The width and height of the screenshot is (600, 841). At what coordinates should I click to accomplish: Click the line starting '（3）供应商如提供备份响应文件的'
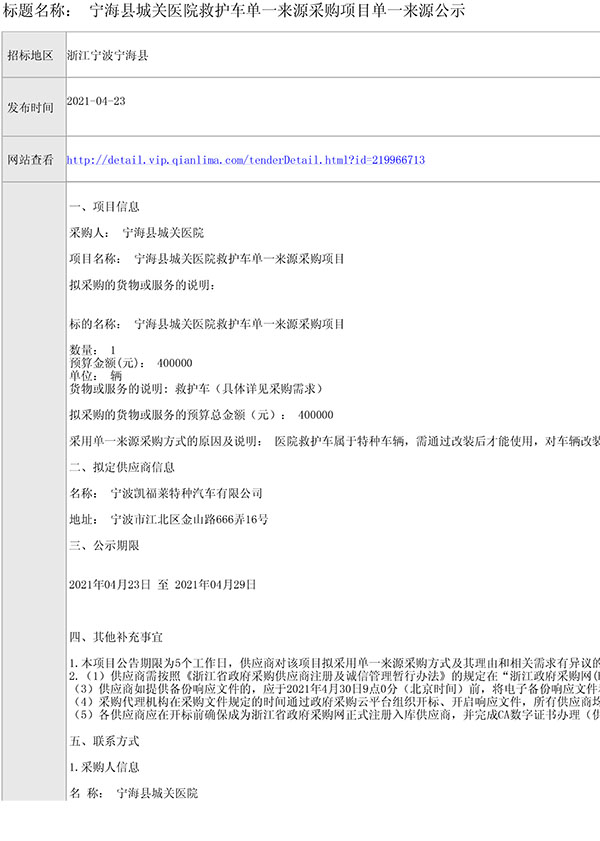(x=335, y=689)
